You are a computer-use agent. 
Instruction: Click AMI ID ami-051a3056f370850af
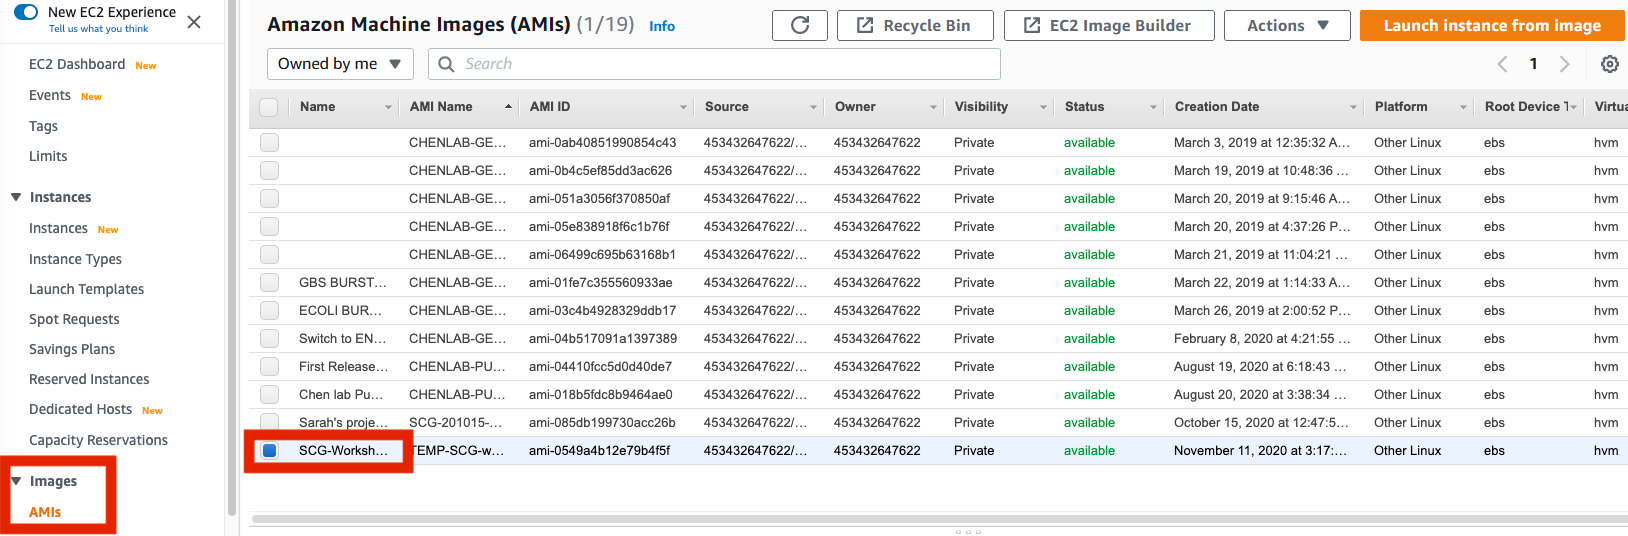click(599, 199)
